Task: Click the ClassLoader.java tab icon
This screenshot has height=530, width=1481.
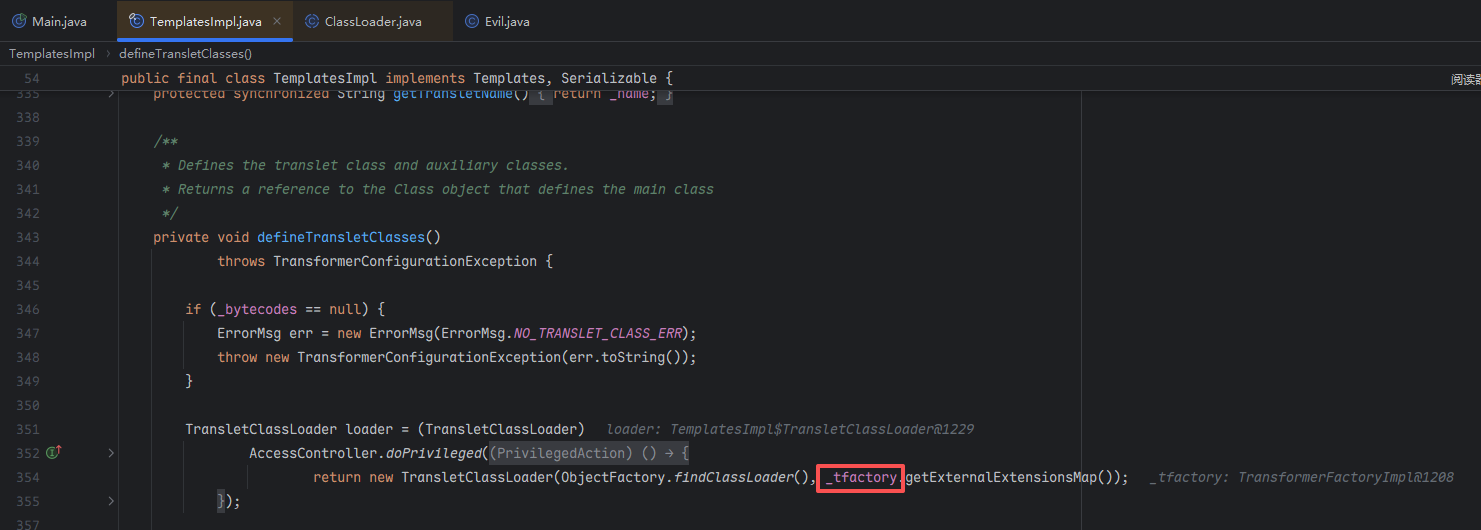Action: pos(312,21)
